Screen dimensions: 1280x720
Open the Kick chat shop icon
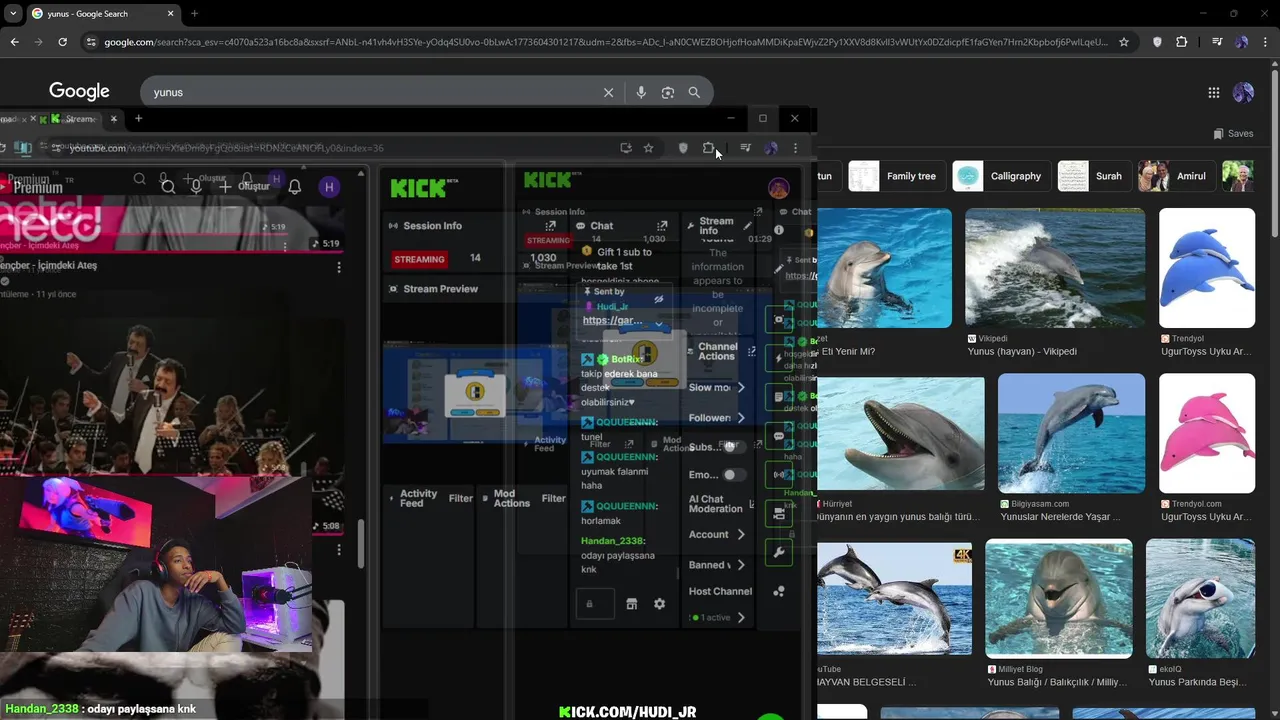(x=631, y=604)
